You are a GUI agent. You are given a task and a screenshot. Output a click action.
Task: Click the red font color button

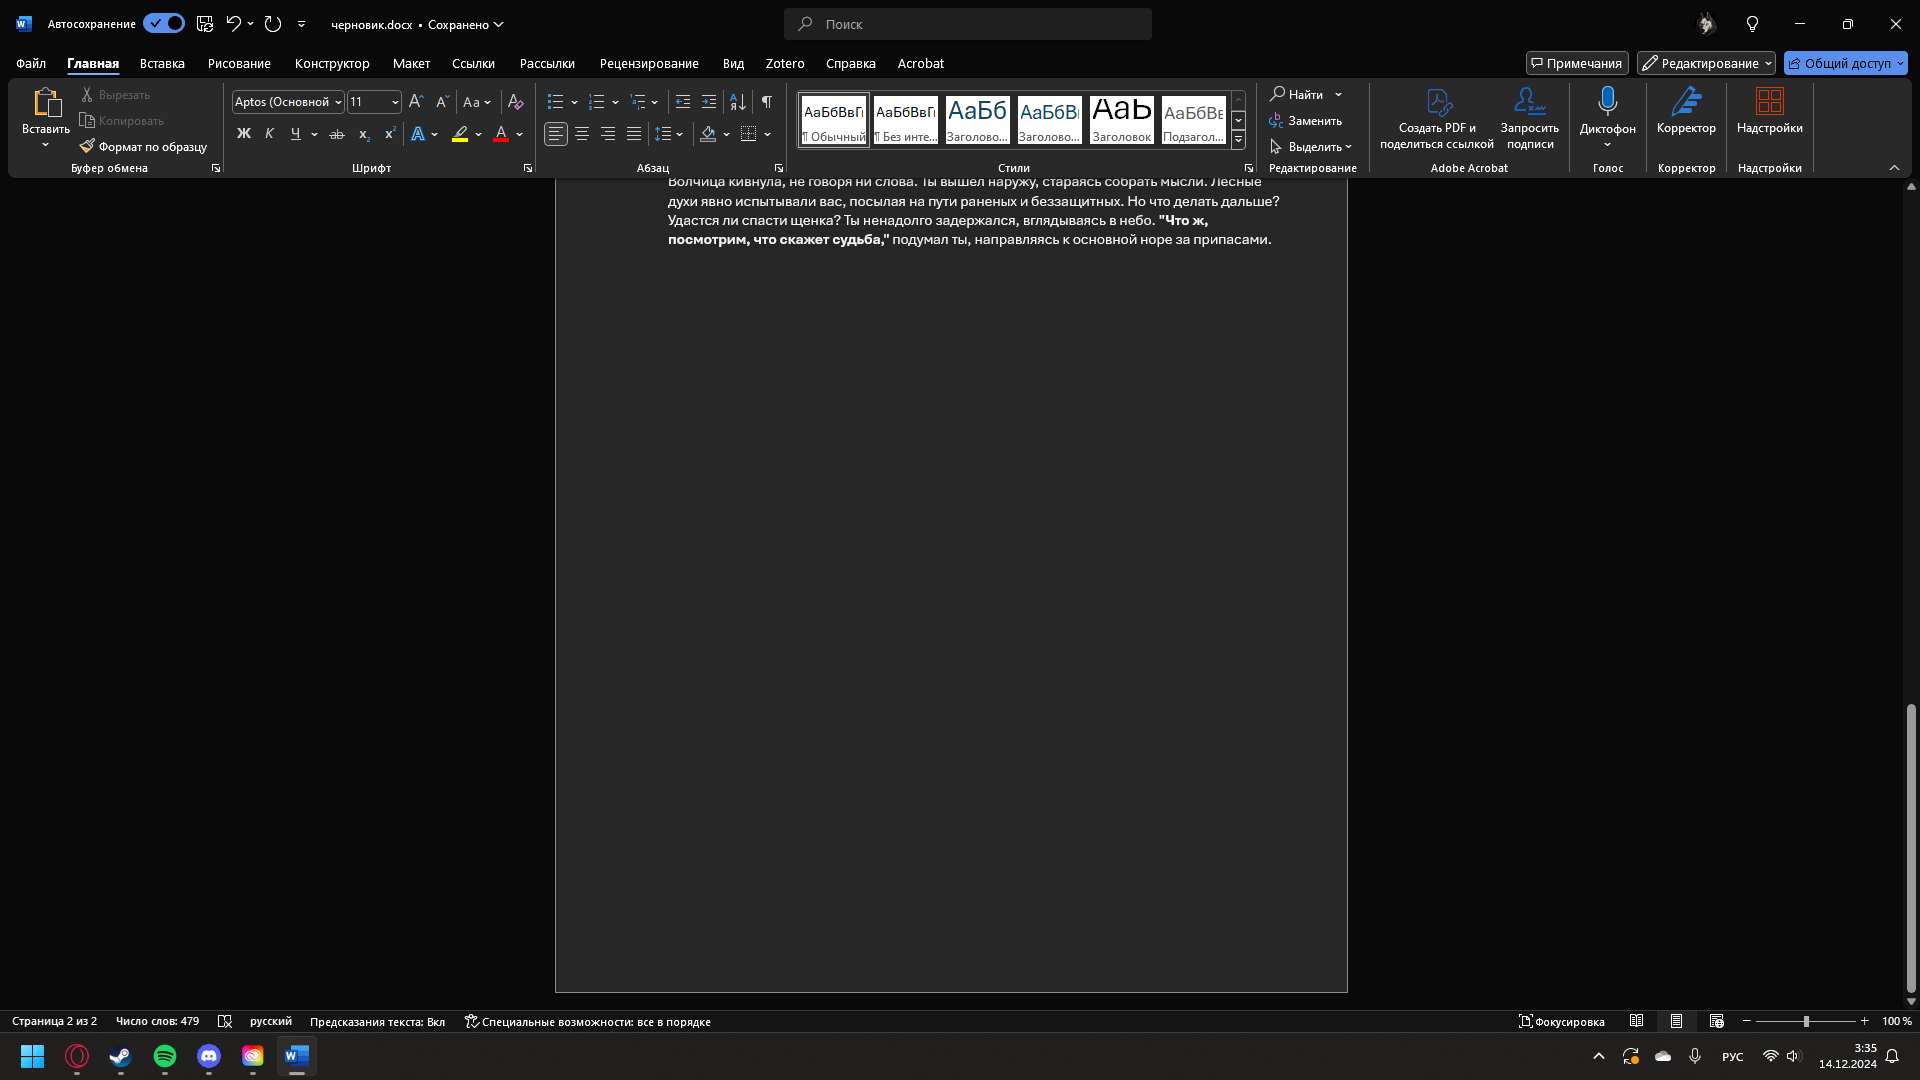coord(501,134)
